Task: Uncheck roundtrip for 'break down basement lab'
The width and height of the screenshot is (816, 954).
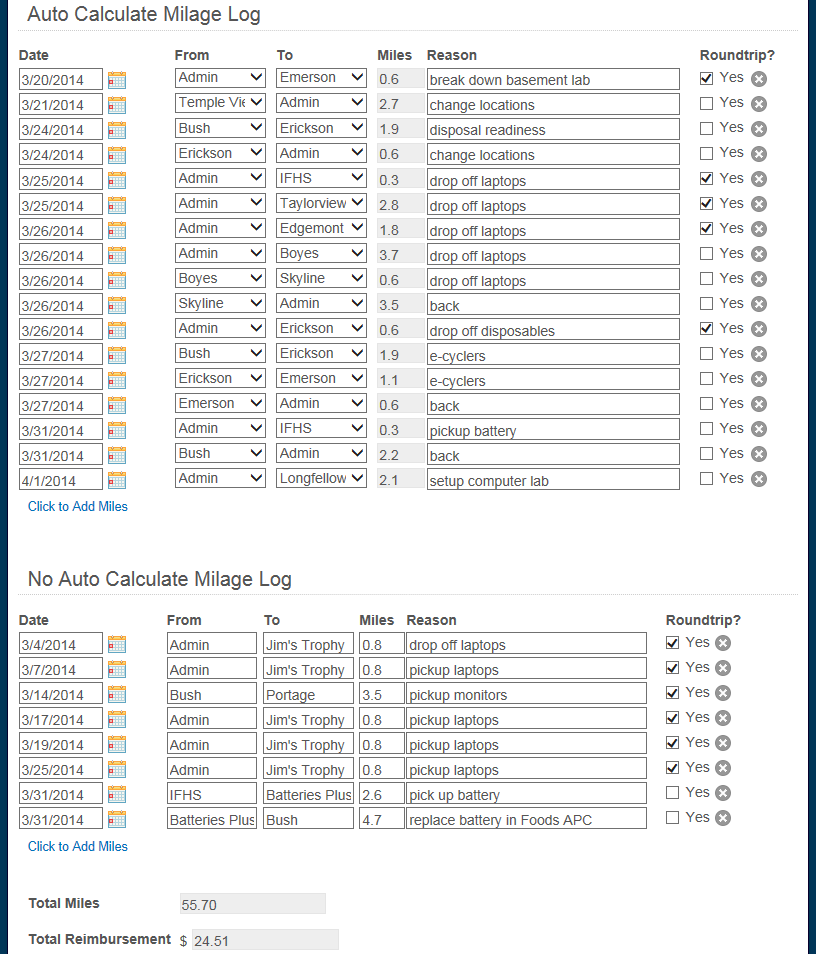Action: pyautogui.click(x=706, y=78)
